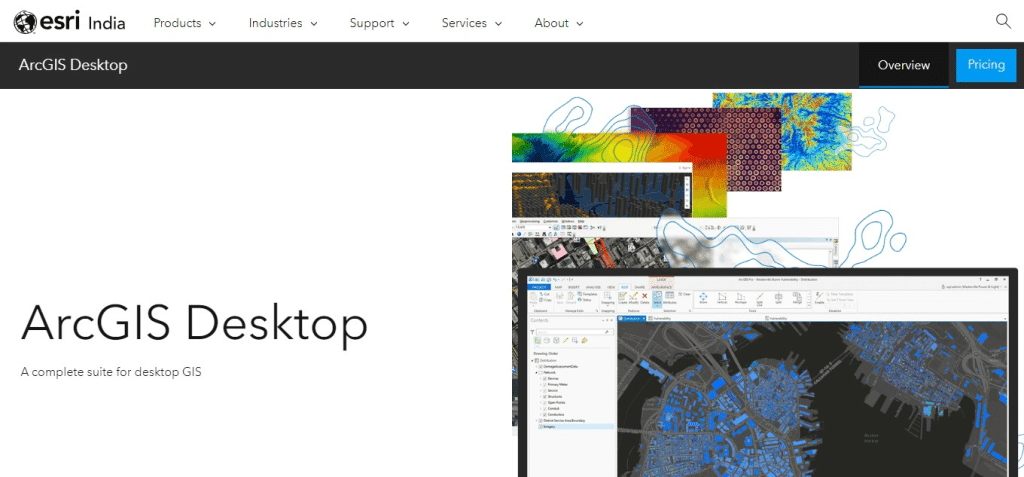The width and height of the screenshot is (1024, 477).
Task: Expand the Products menu
Action: point(184,23)
